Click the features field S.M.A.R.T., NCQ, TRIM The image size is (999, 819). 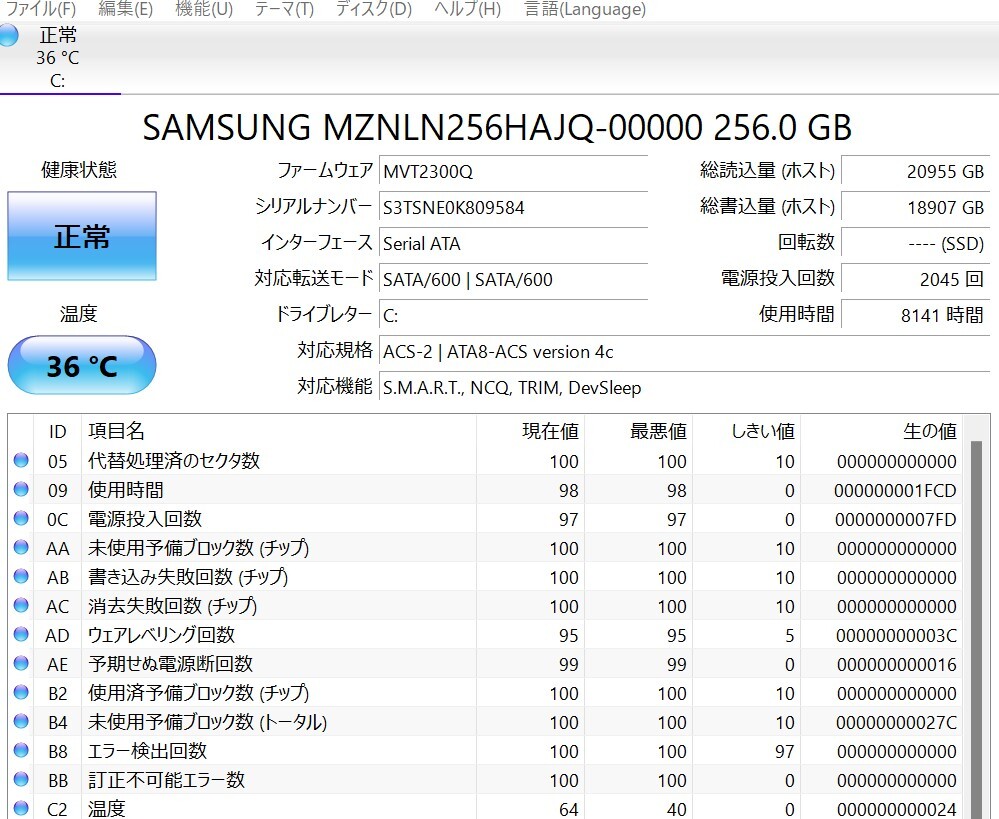pos(684,388)
